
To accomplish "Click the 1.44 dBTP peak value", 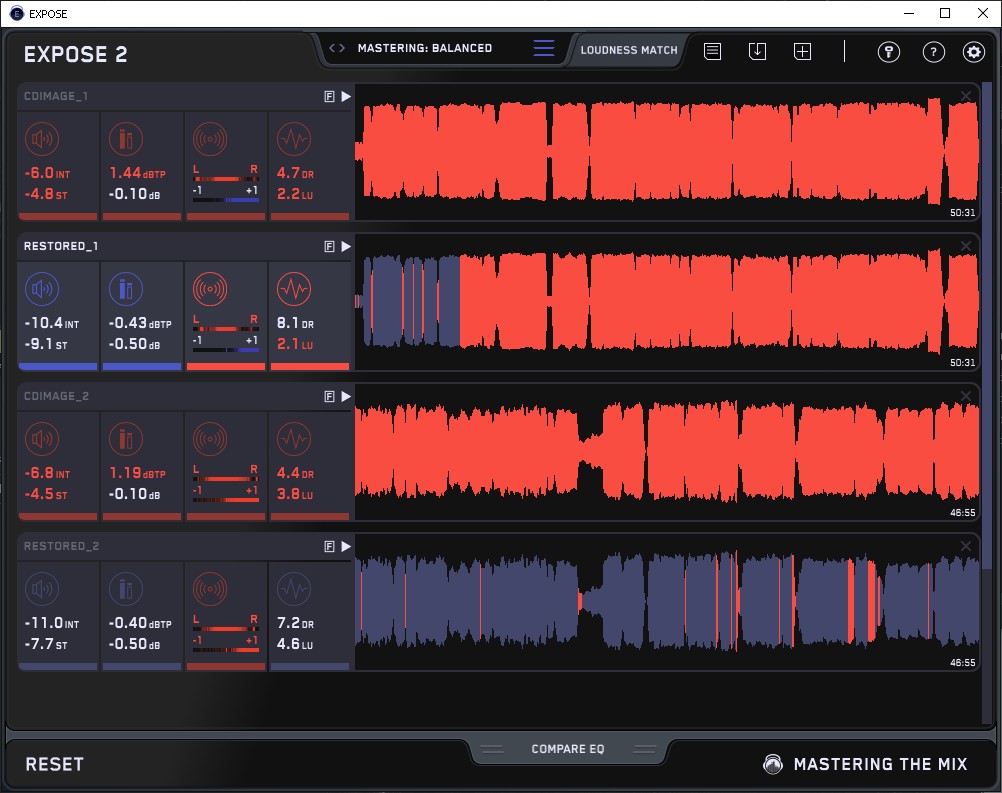I will 137,173.
